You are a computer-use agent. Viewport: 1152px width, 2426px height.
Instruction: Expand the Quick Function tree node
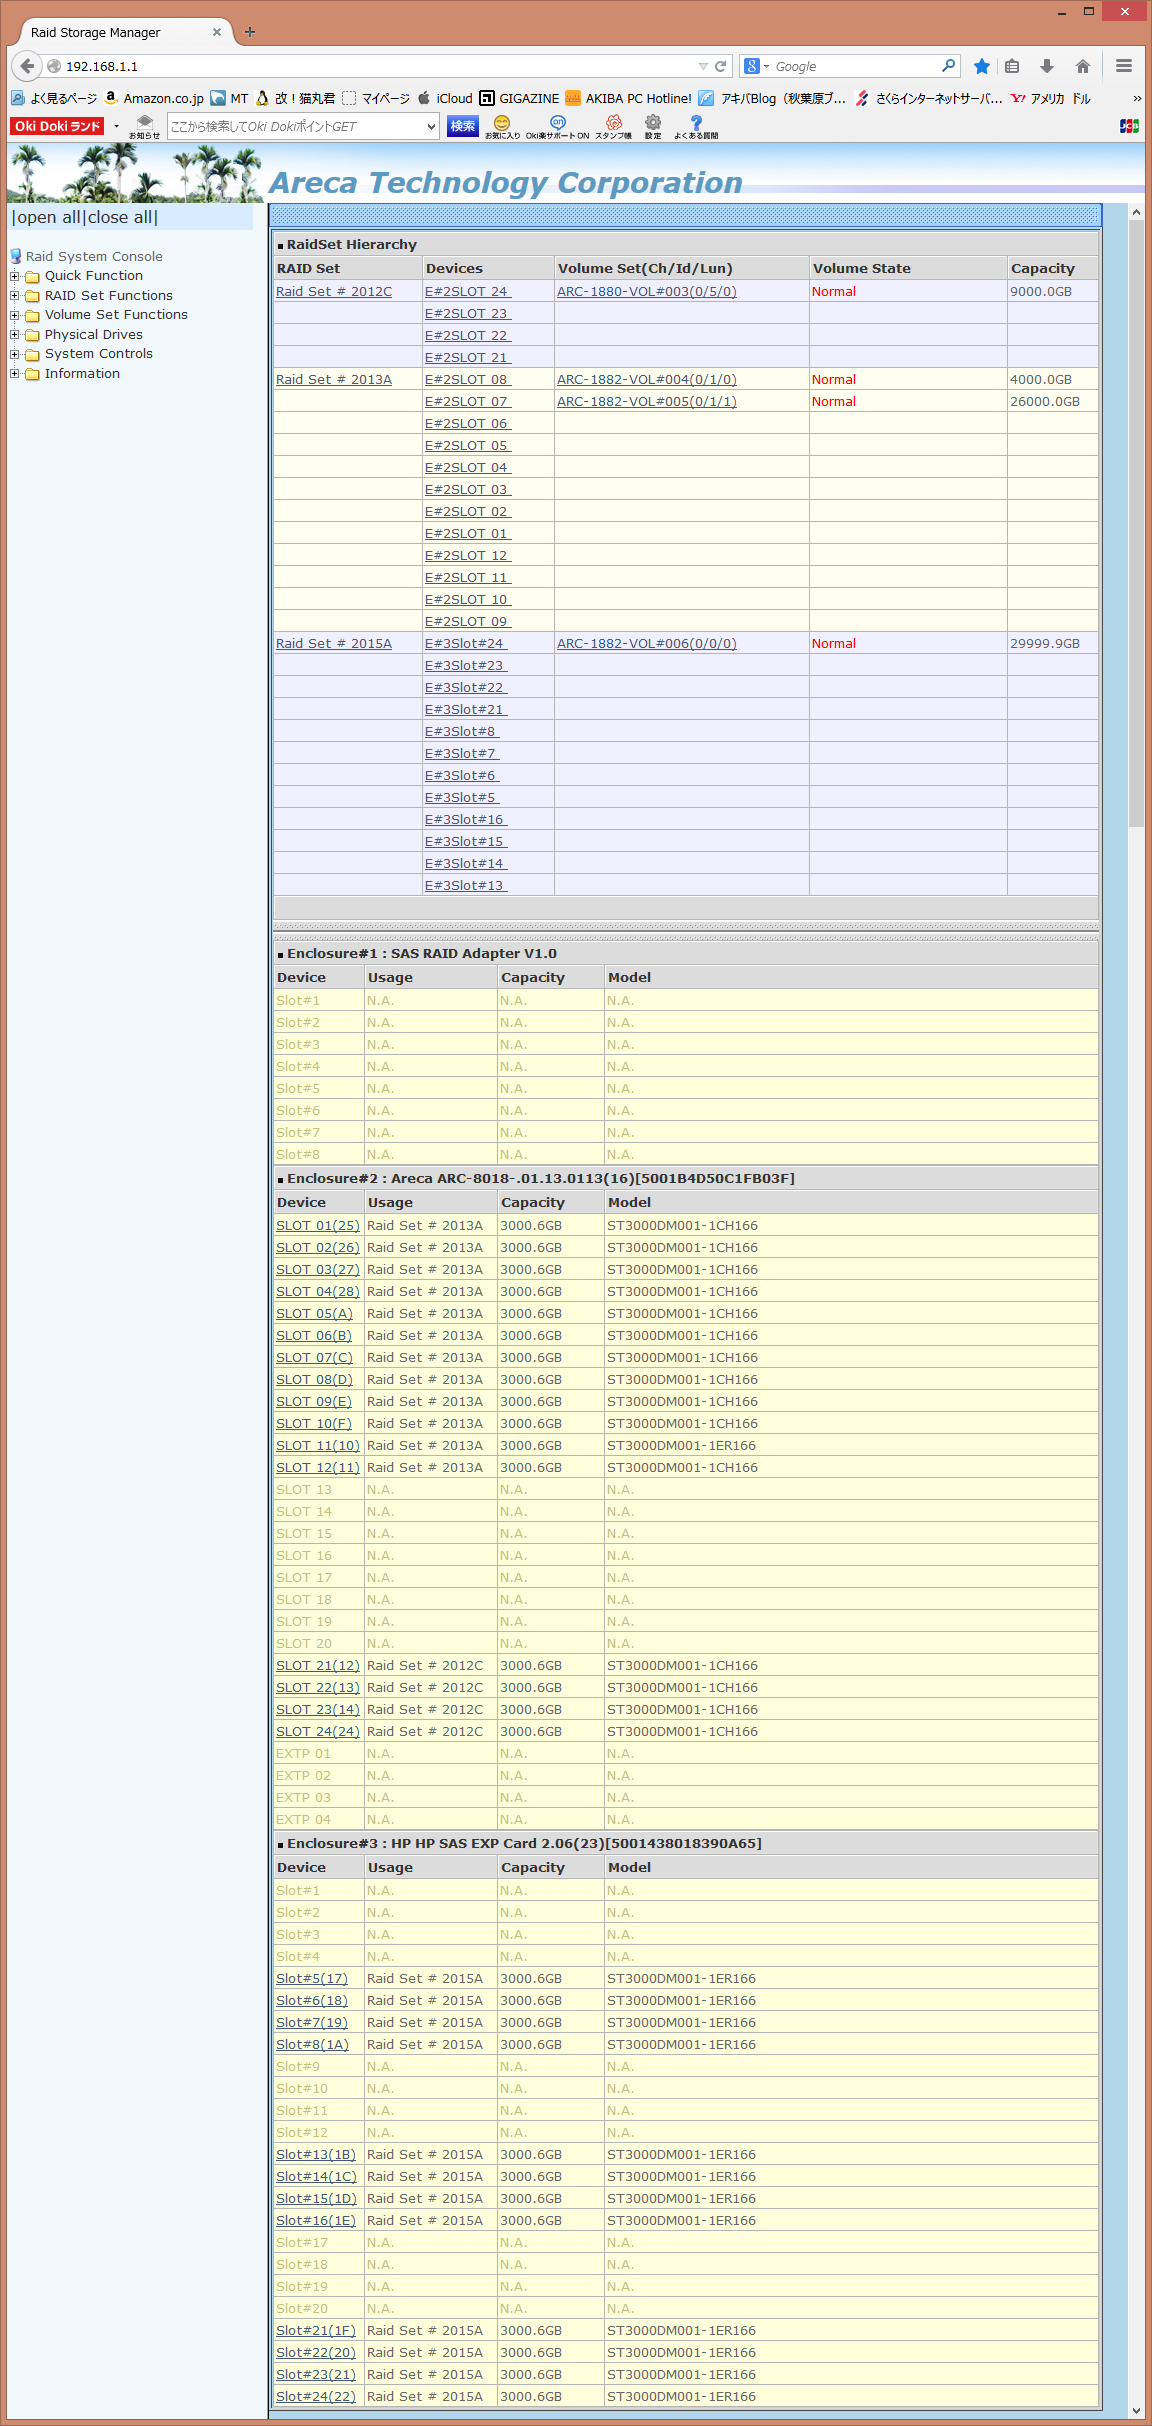(x=15, y=276)
